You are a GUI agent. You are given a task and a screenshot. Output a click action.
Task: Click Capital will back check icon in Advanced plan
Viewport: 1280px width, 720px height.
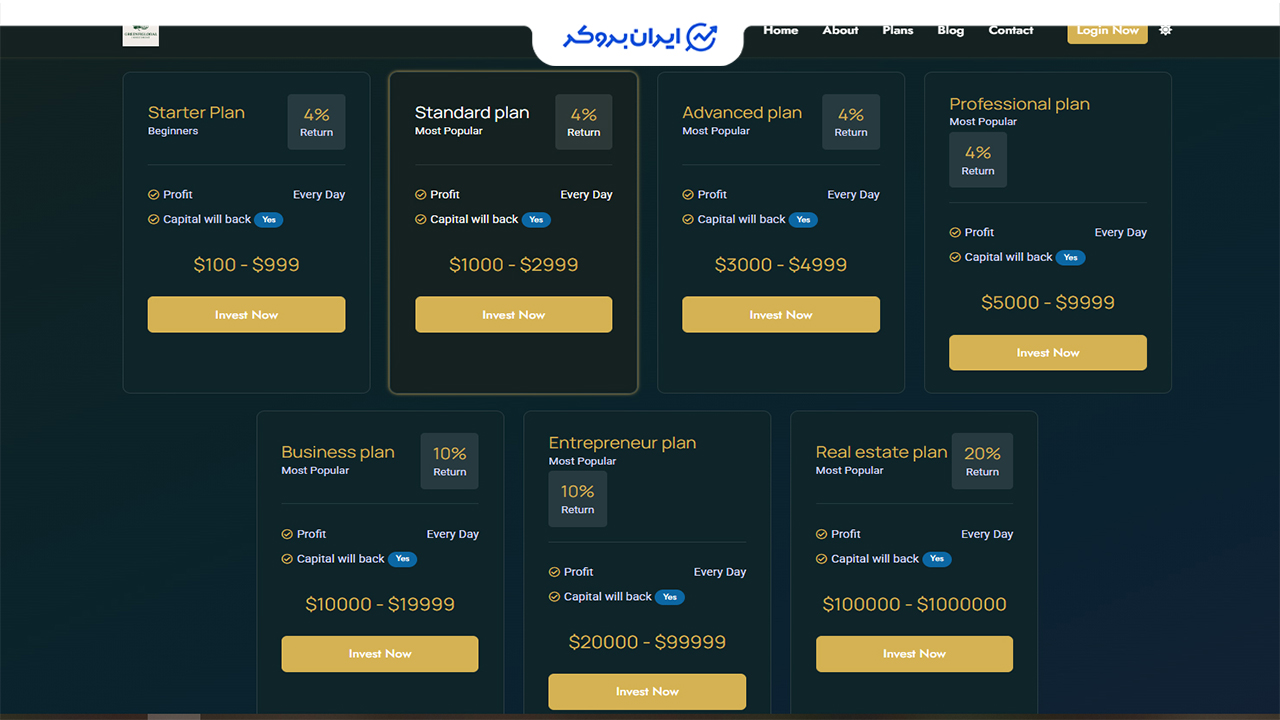pyautogui.click(x=688, y=219)
